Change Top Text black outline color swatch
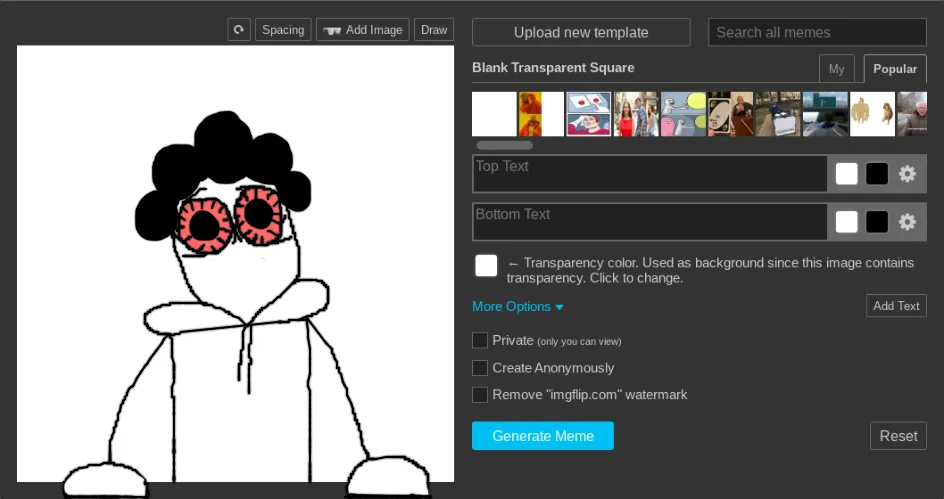 point(877,174)
